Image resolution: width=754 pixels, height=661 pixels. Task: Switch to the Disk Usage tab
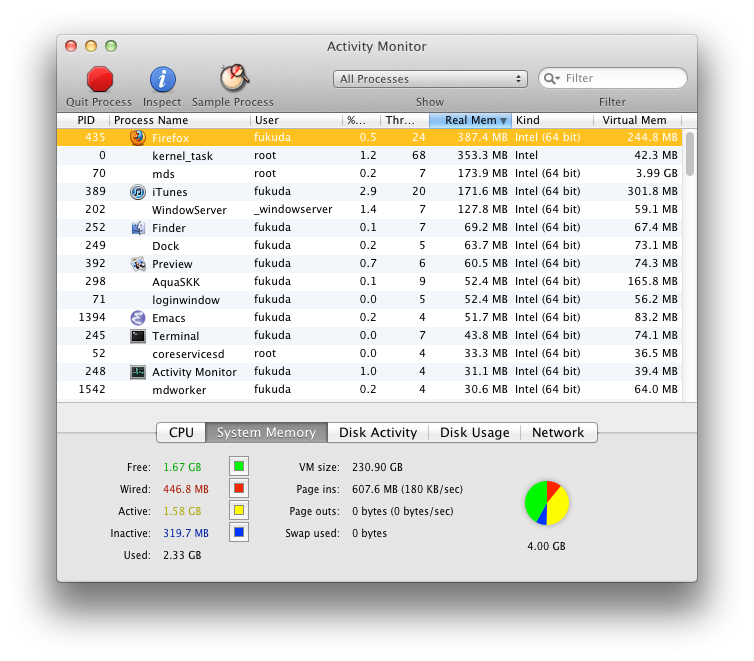click(475, 432)
